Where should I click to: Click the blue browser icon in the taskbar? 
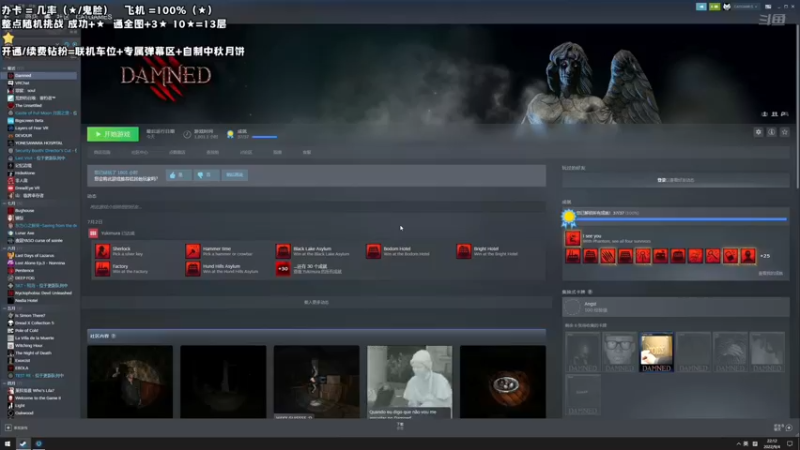tap(38, 444)
